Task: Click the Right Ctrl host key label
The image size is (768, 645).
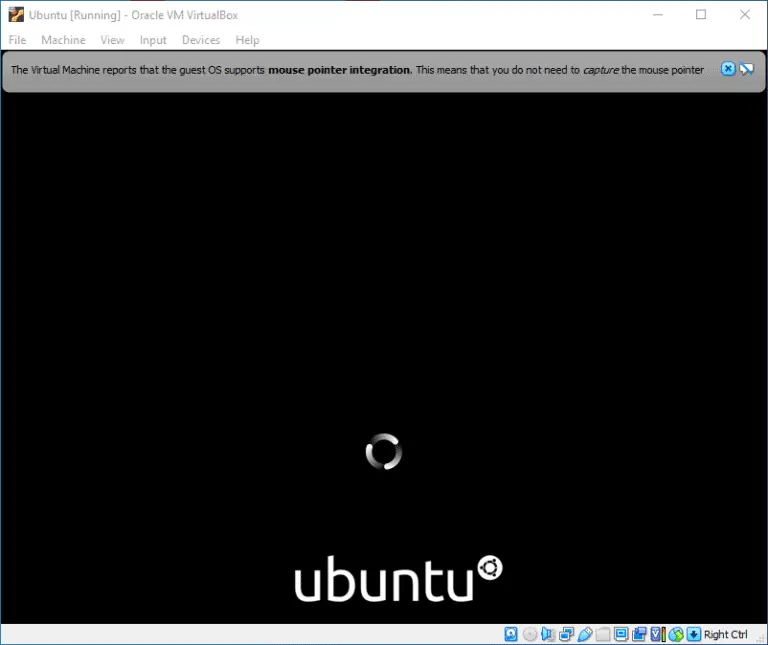Action: click(725, 634)
